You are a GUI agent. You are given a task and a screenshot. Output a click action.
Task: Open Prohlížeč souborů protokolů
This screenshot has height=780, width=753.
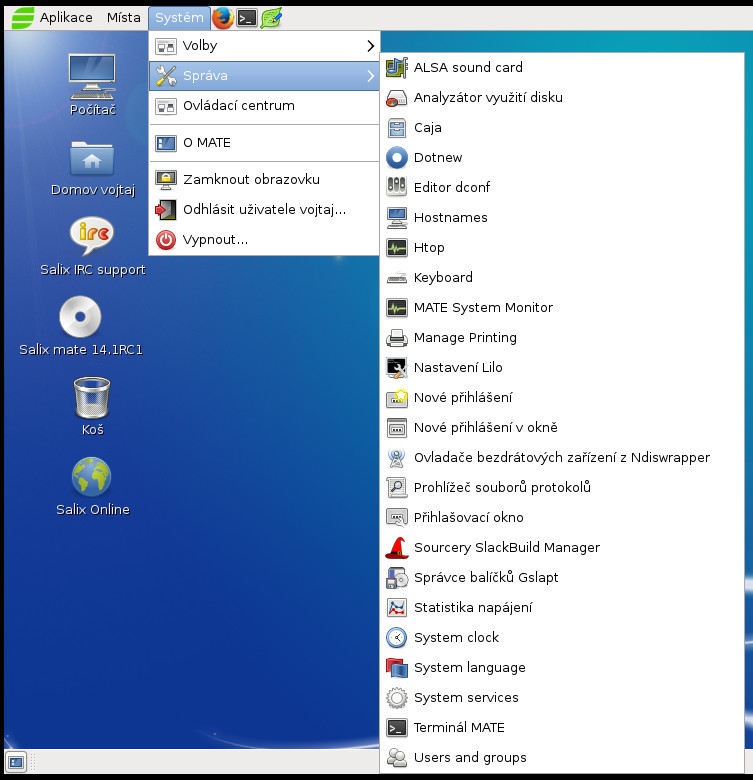coord(562,488)
